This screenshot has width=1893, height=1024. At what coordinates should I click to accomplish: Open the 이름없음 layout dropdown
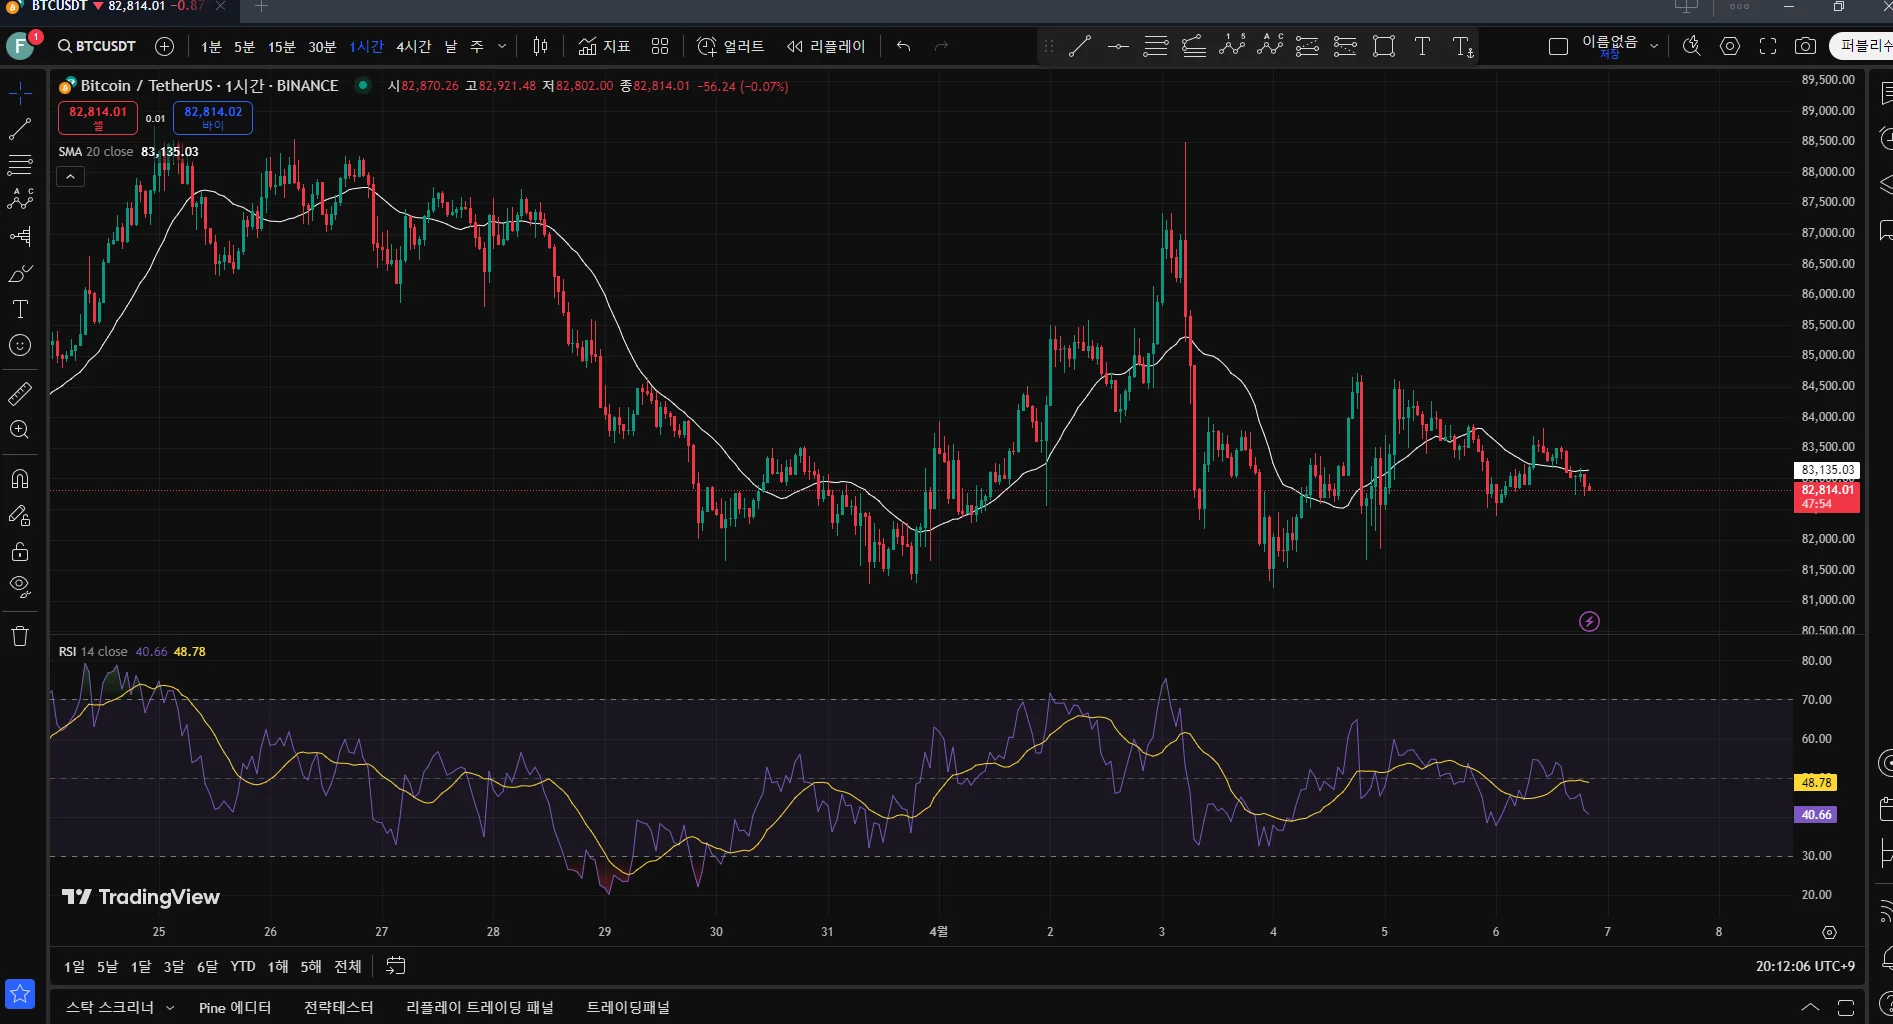coord(1654,46)
